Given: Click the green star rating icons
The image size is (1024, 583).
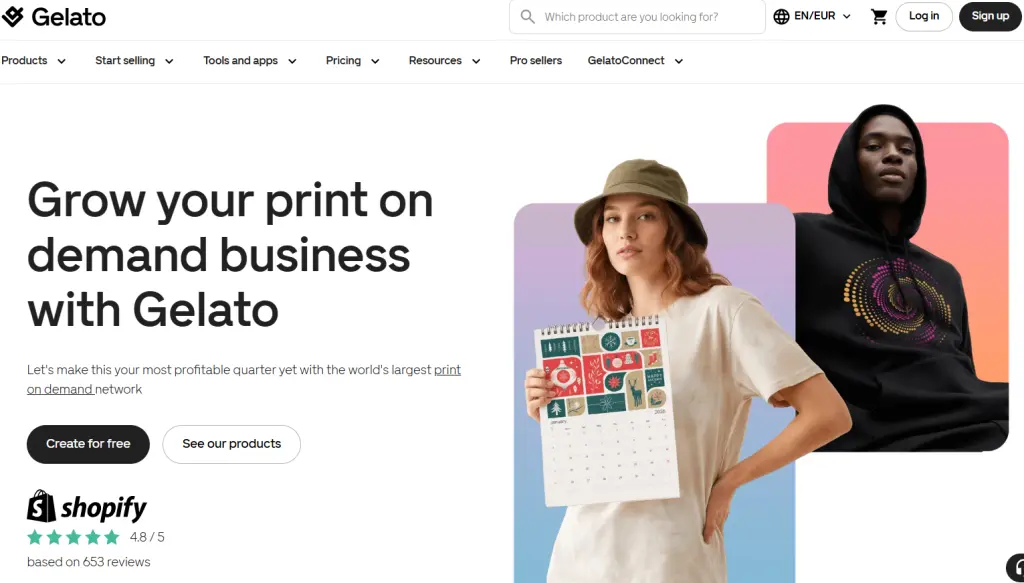Looking at the screenshot, I should click(73, 537).
